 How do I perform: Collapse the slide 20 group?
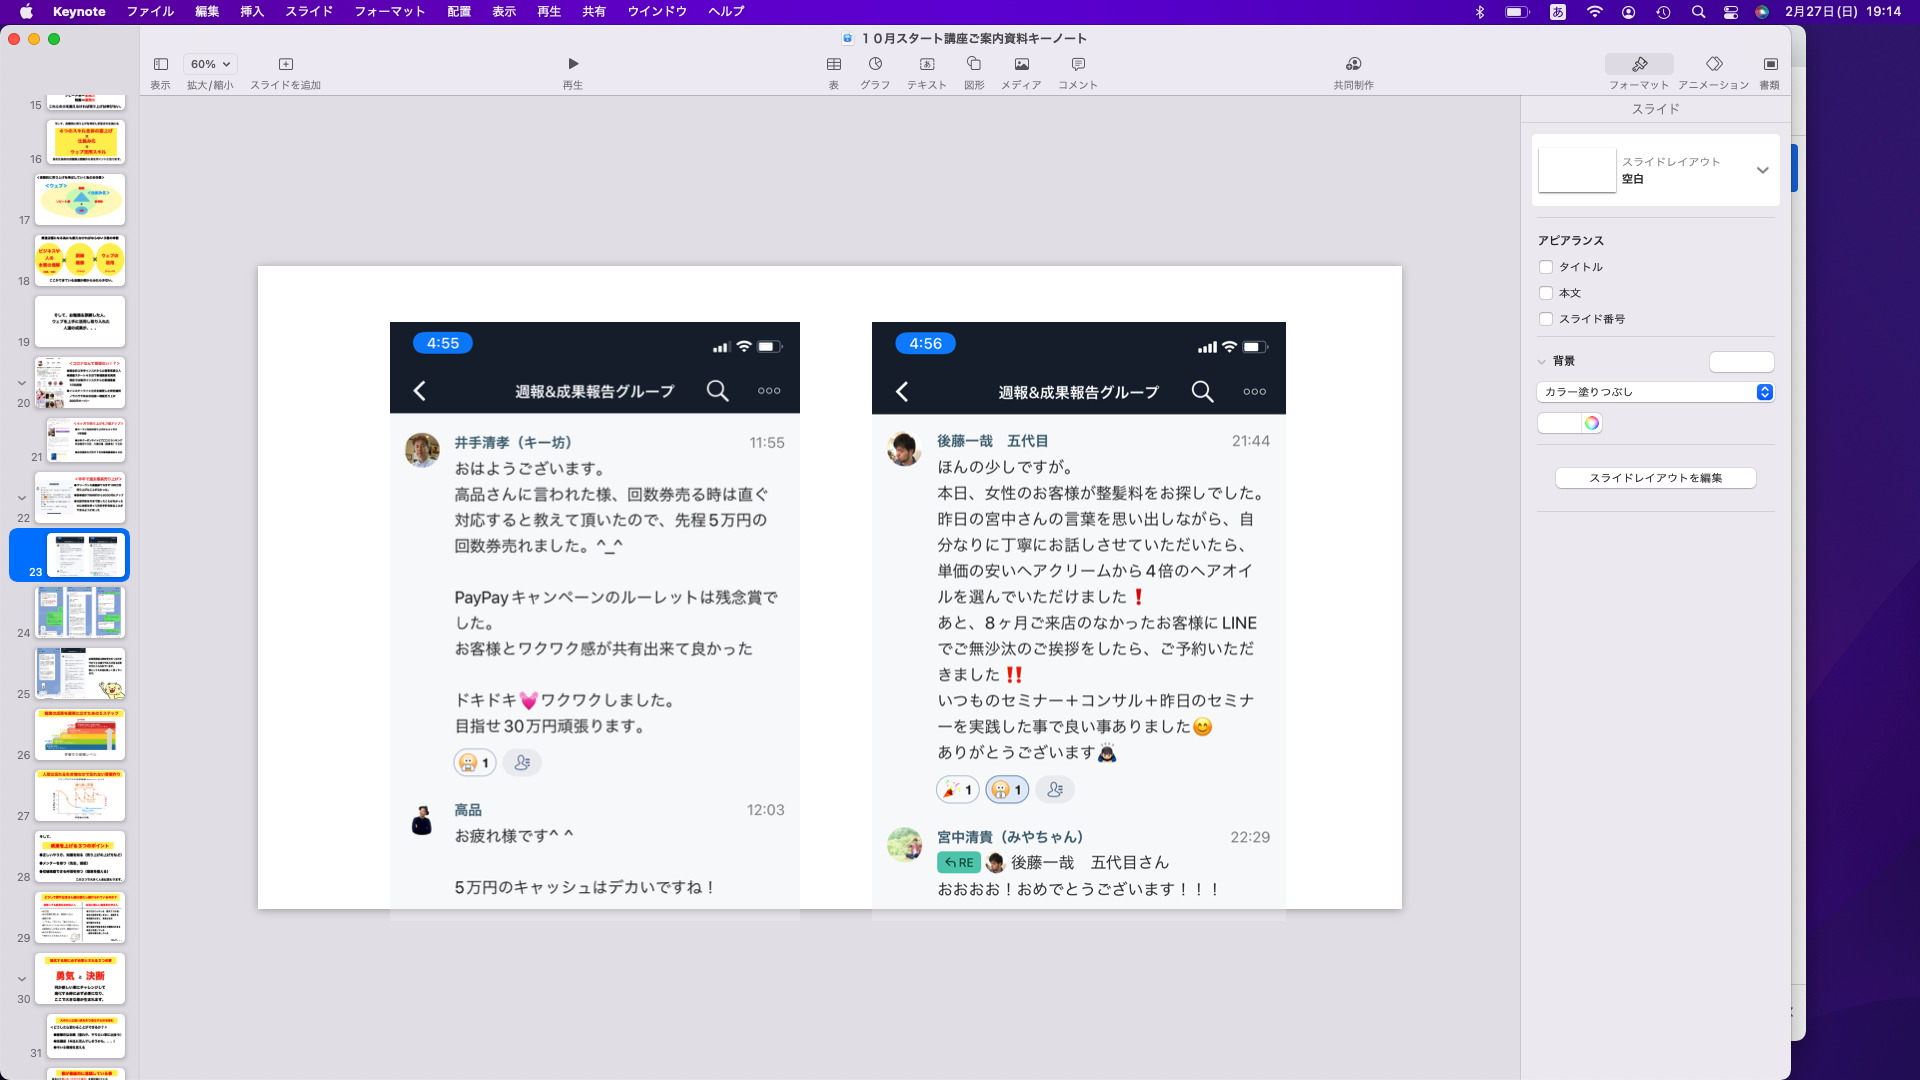(x=22, y=383)
